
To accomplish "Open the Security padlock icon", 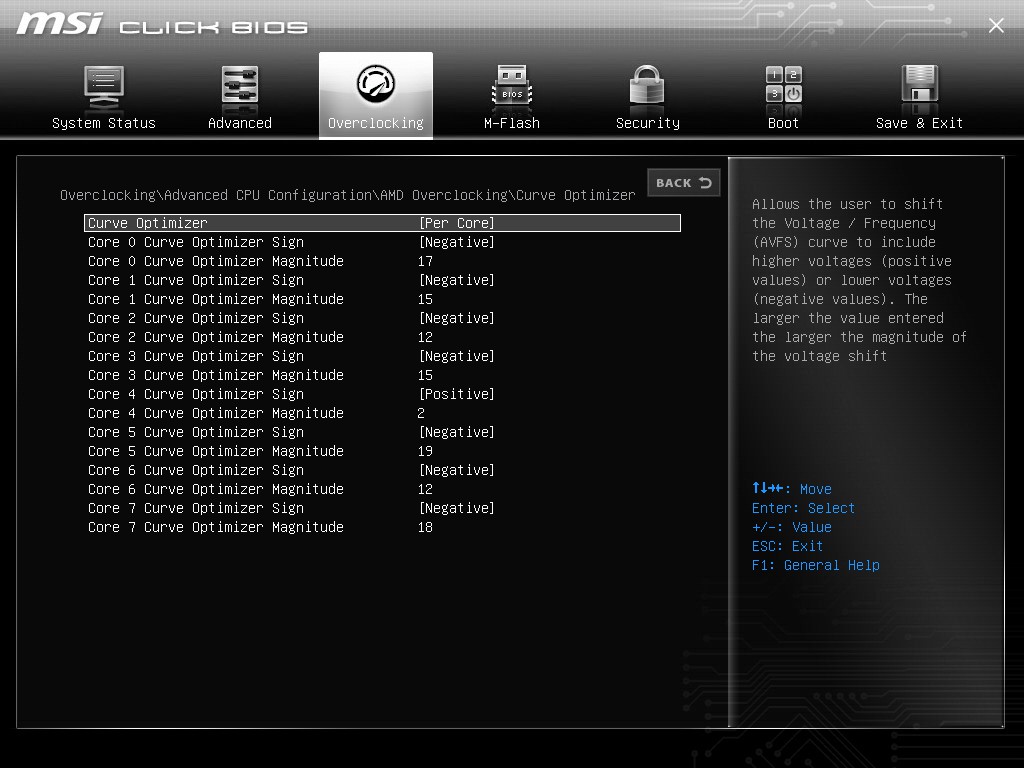I will [x=647, y=85].
